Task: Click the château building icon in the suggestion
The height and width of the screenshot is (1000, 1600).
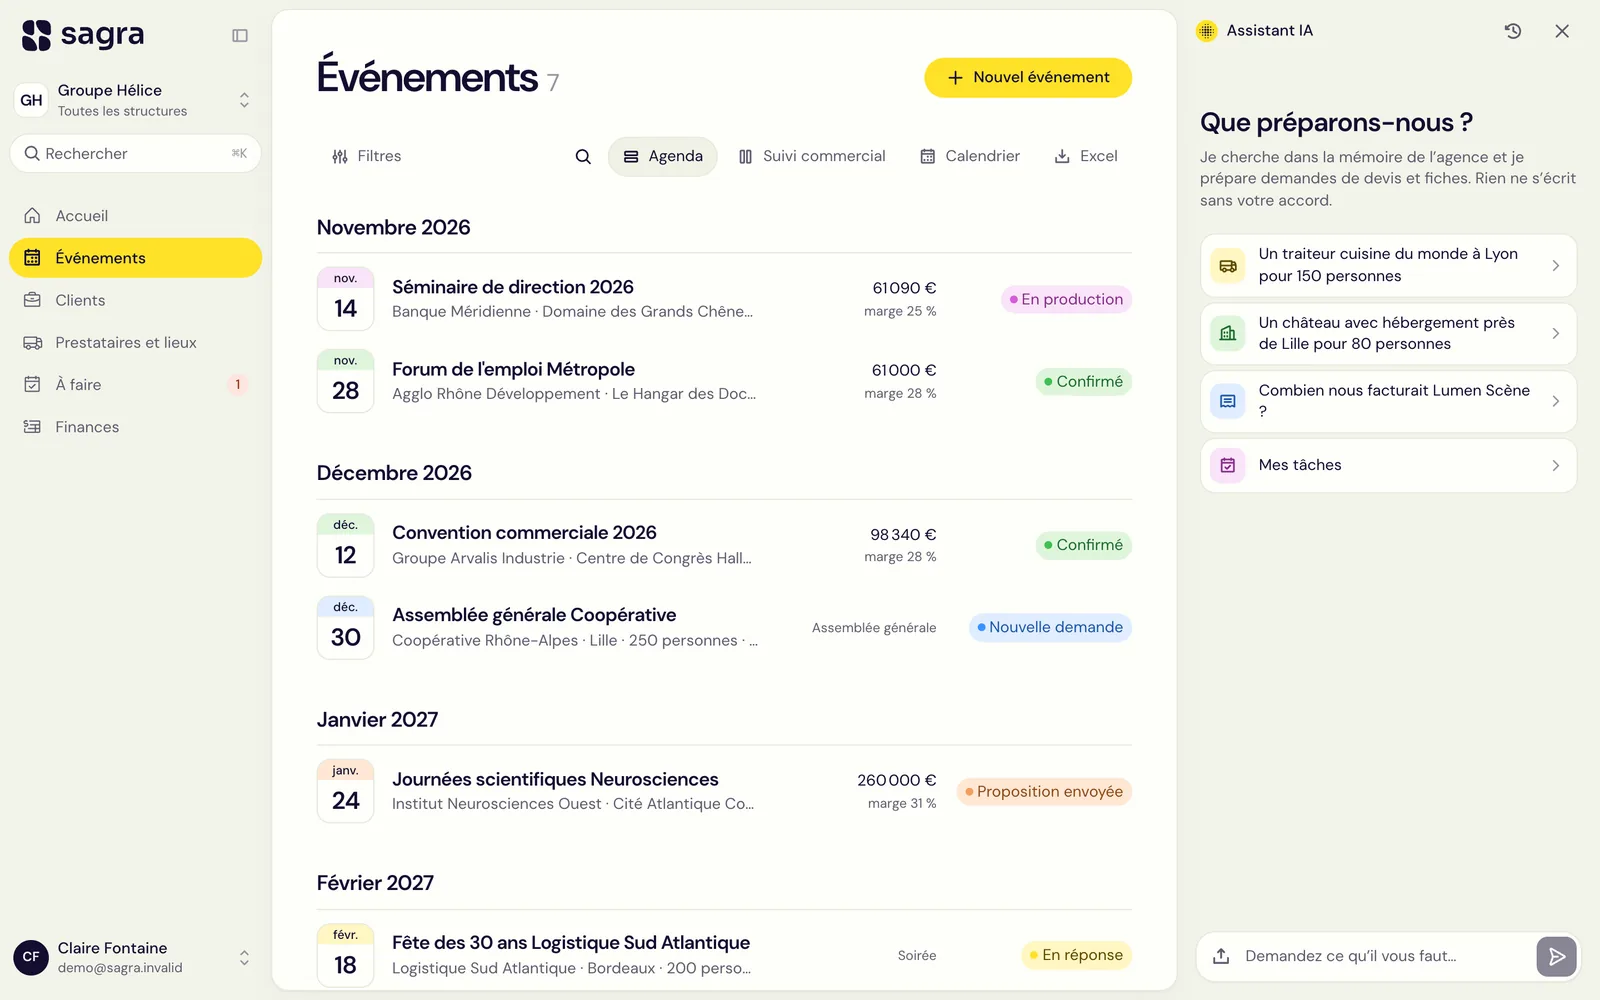Action: pos(1228,333)
